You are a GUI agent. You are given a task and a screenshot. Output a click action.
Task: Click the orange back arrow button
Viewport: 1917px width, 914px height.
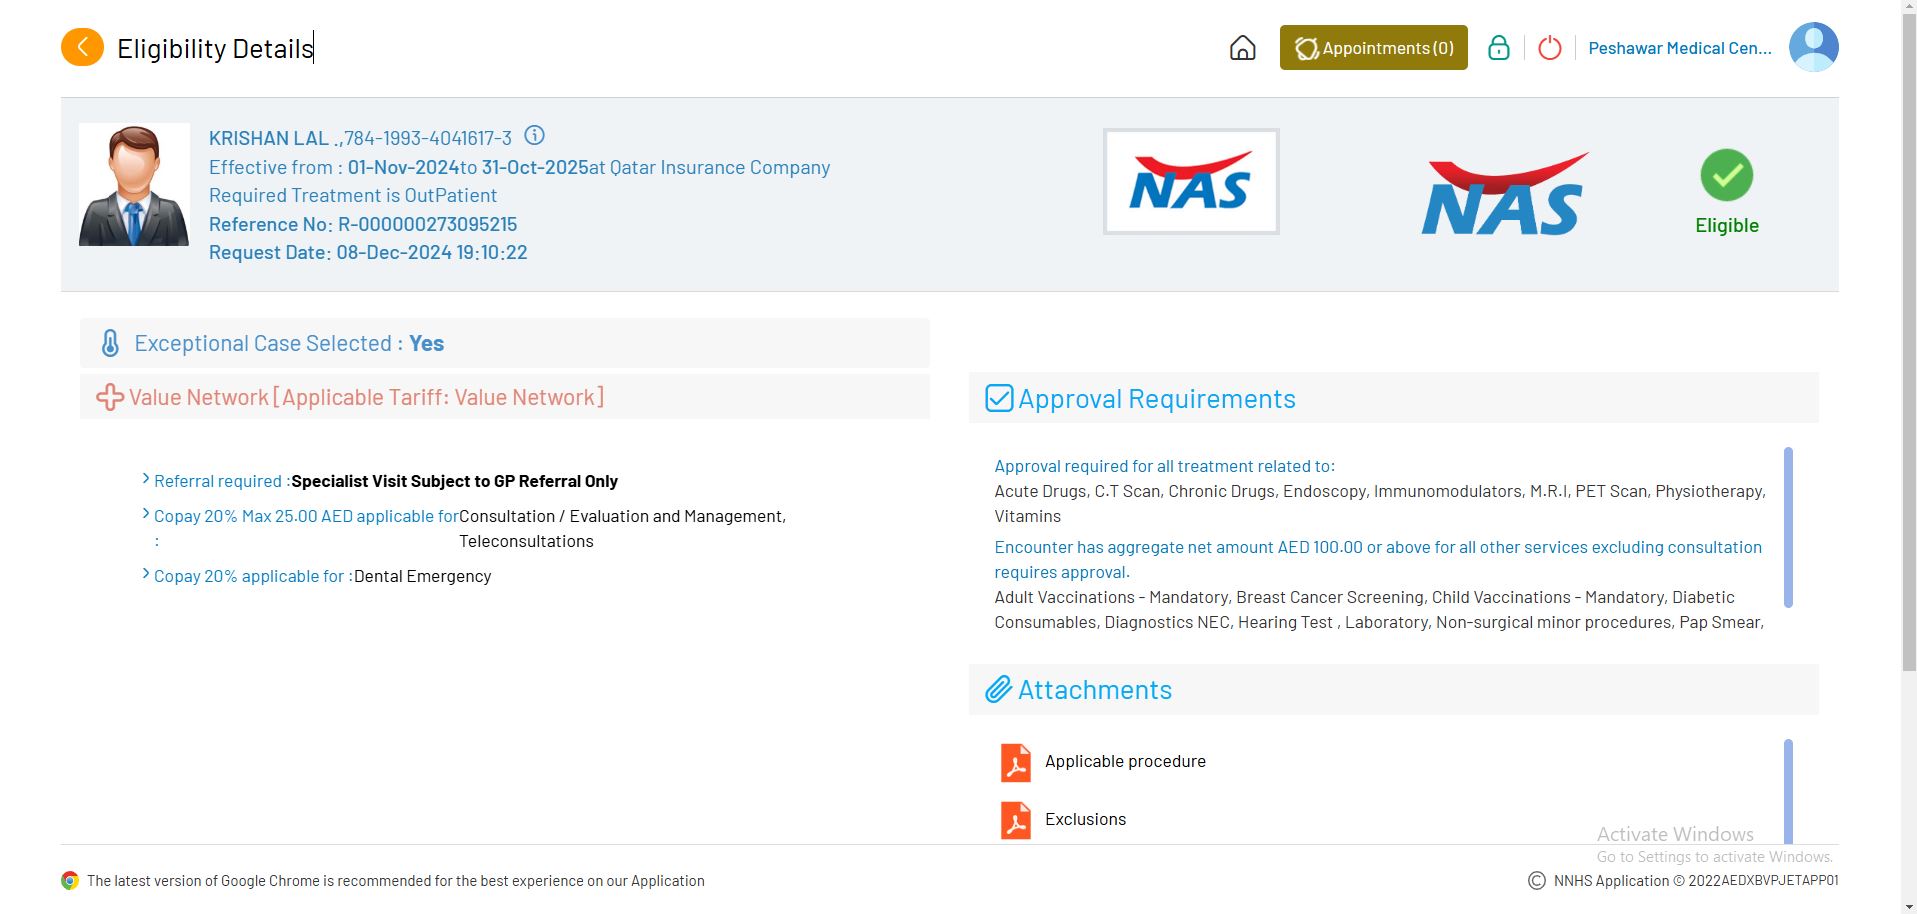tap(82, 47)
